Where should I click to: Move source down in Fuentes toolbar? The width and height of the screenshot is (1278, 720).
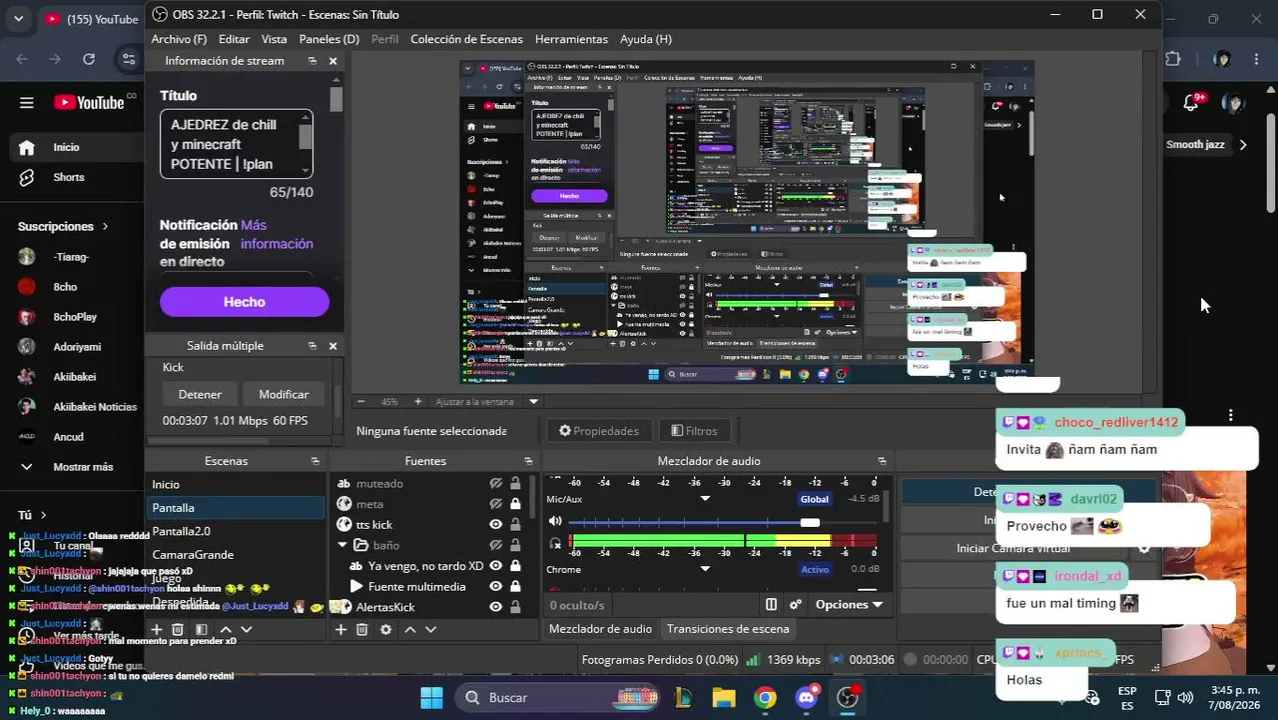431,629
